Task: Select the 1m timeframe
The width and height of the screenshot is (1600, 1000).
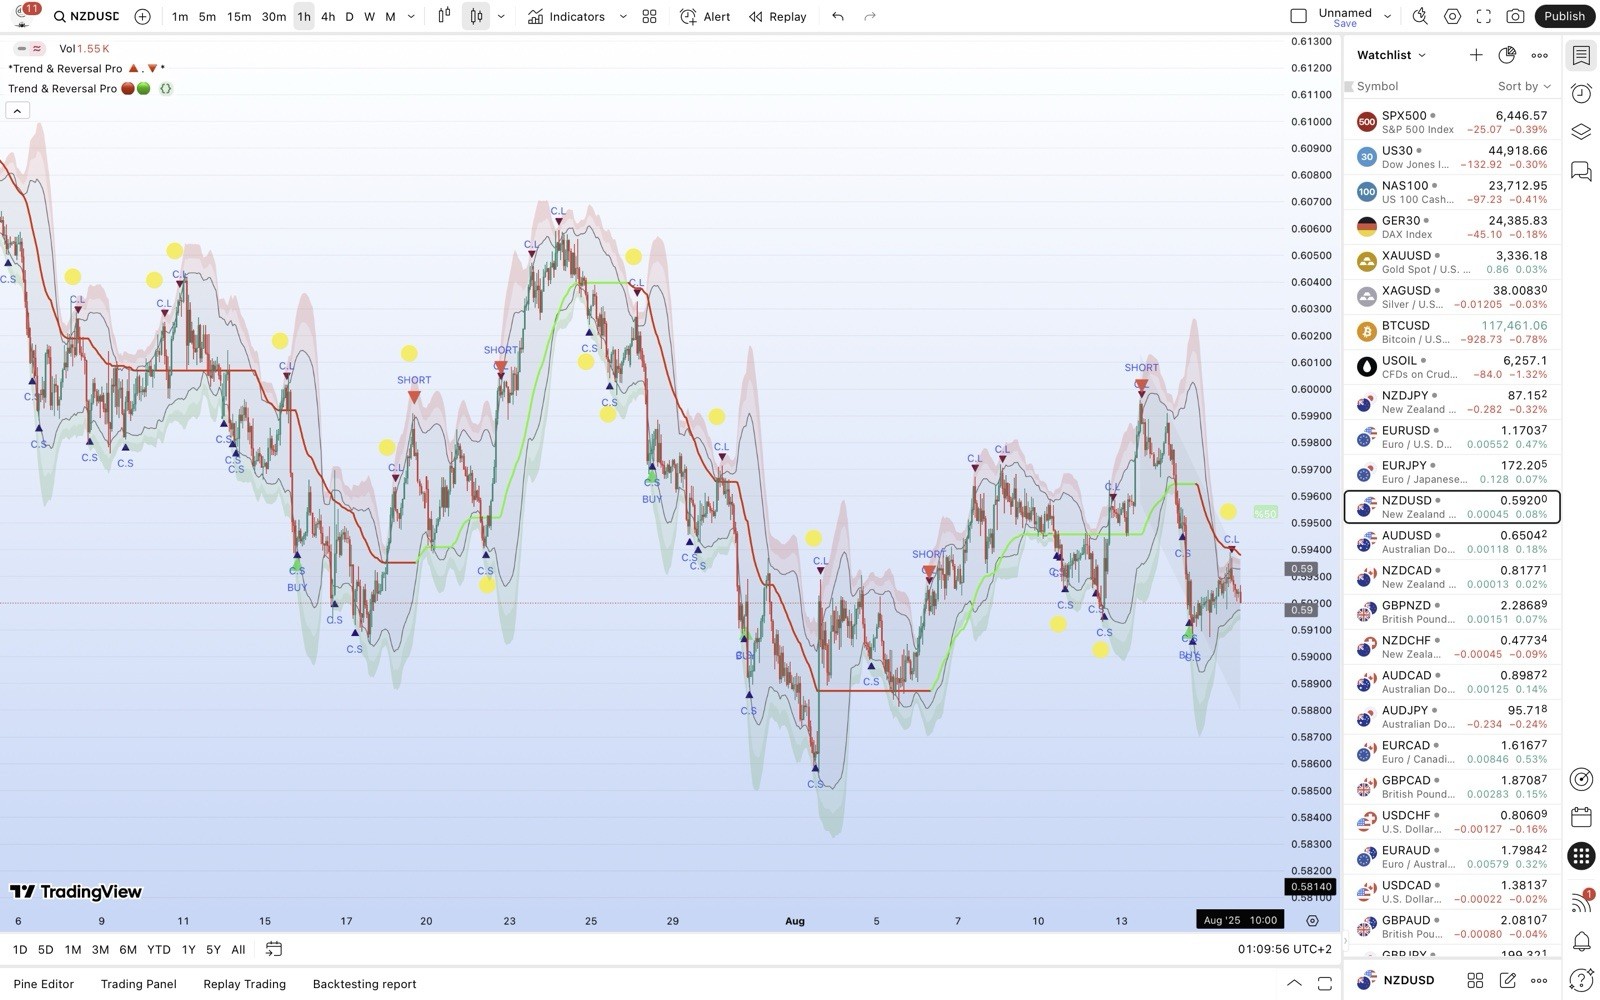Action: (180, 16)
